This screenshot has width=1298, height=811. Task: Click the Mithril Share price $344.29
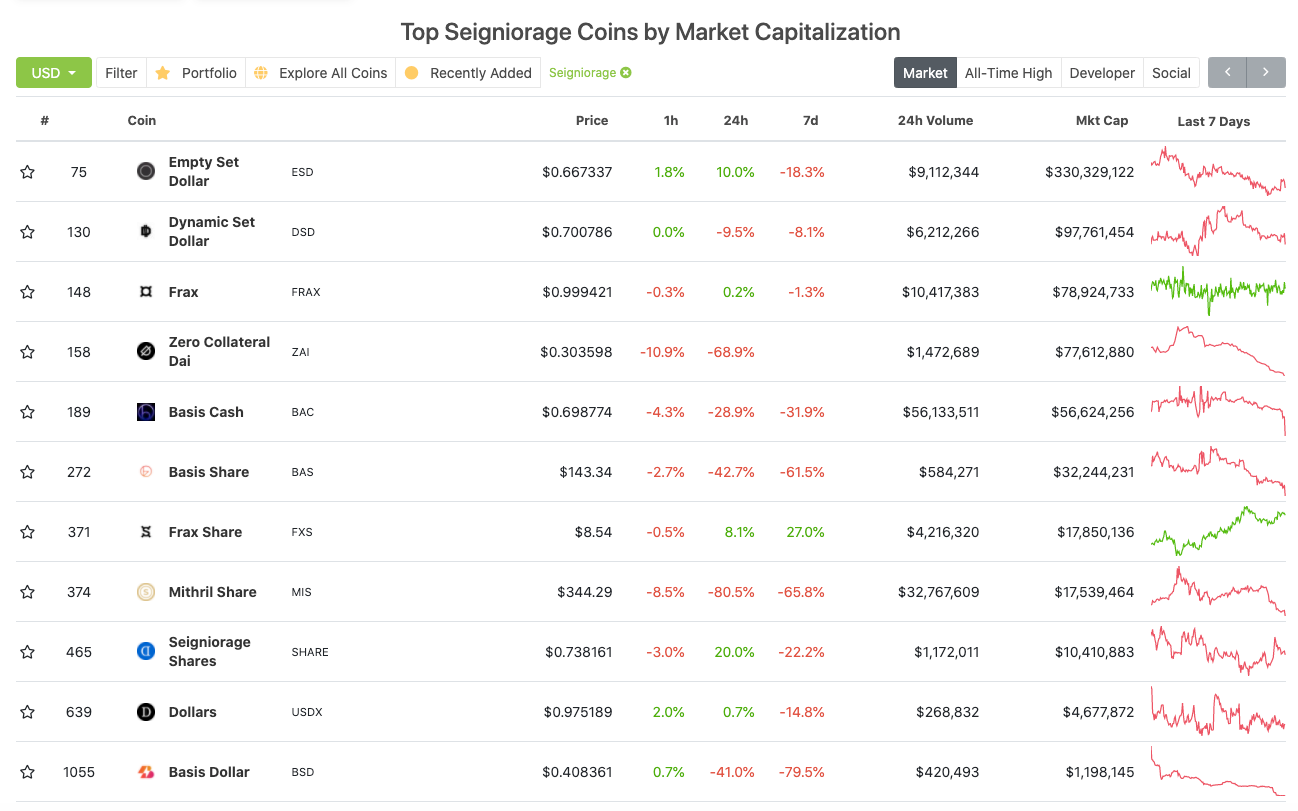(x=585, y=592)
